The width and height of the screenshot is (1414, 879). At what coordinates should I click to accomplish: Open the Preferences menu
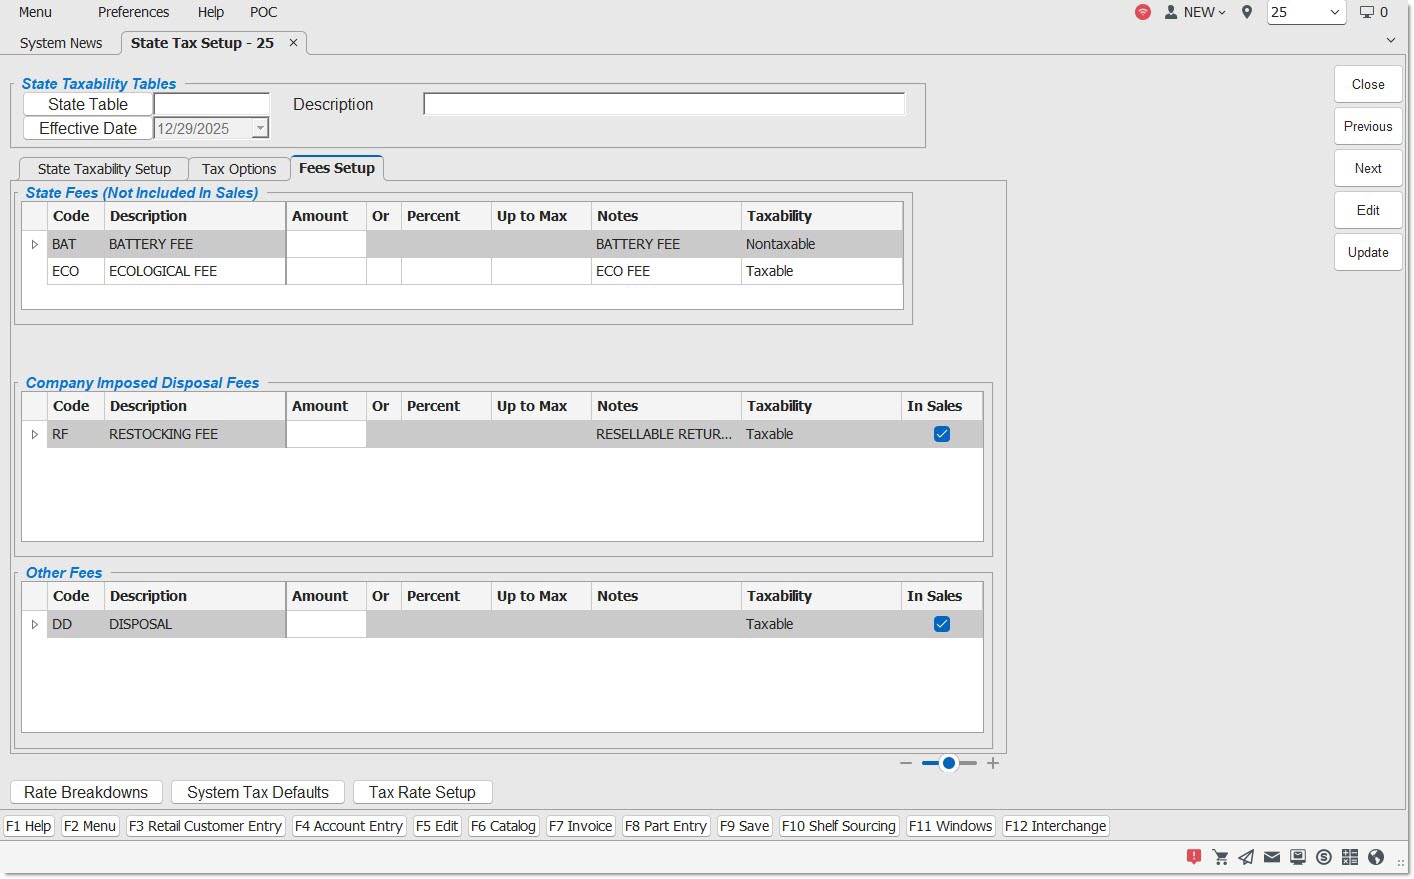pos(133,12)
